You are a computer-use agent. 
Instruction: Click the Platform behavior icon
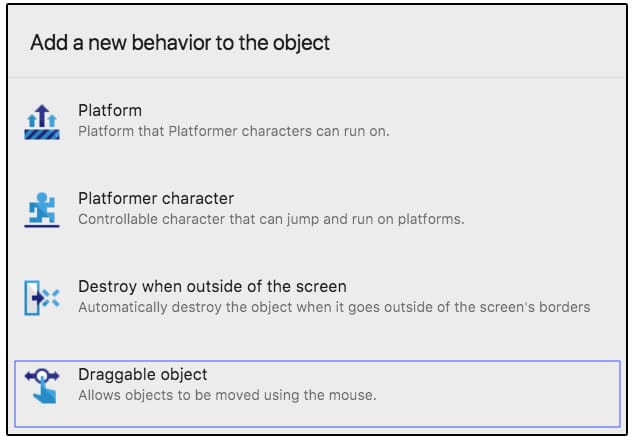click(x=41, y=121)
